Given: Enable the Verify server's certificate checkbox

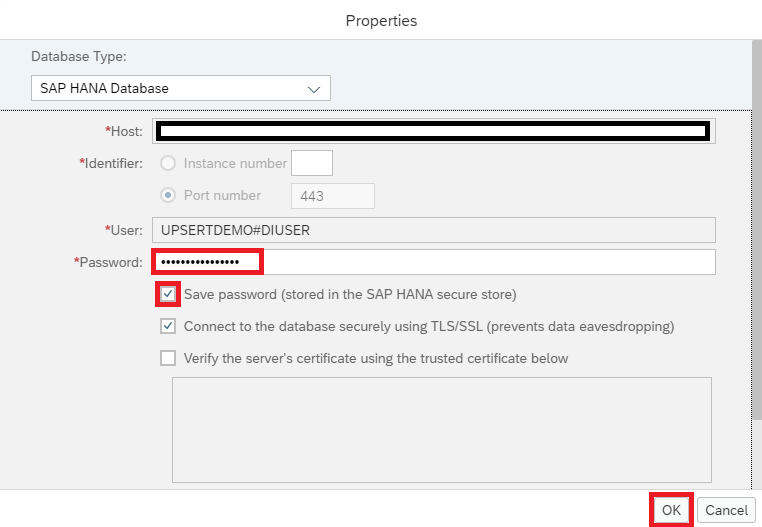Looking at the screenshot, I should click(168, 358).
